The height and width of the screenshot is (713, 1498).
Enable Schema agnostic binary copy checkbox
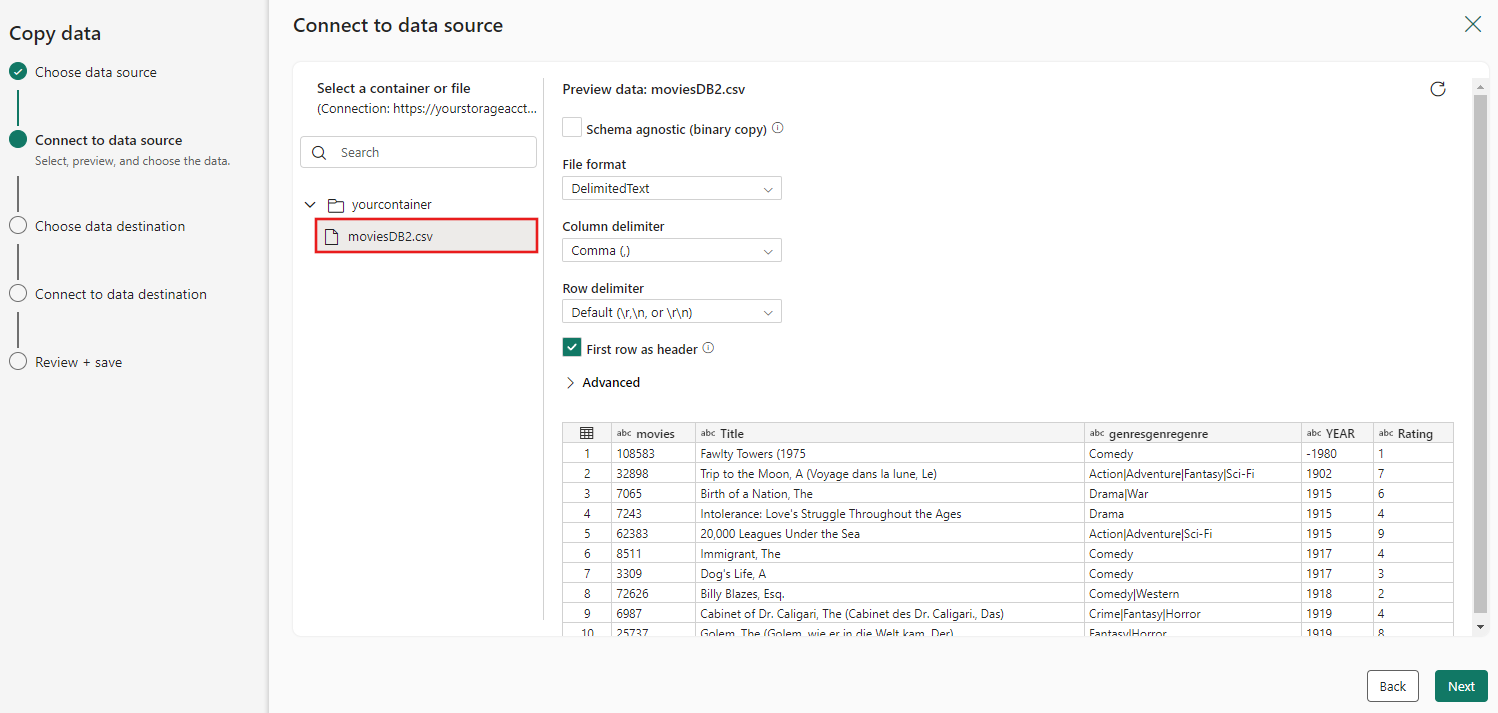572,128
